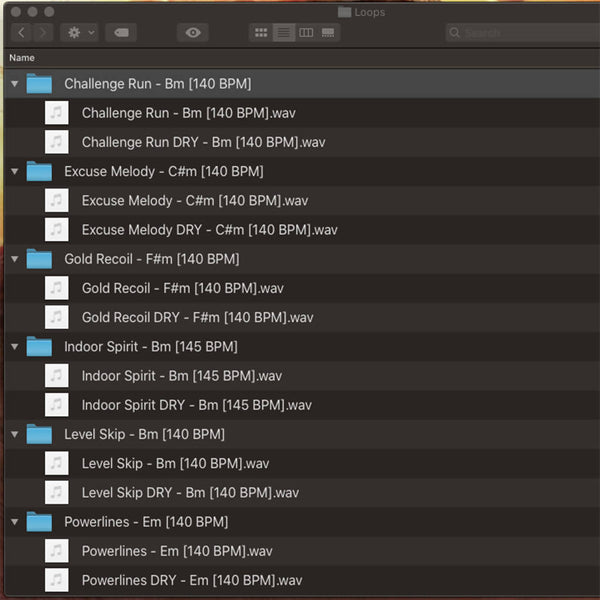Select the Indoor Spirit folder icon
This screenshot has width=600, height=600.
[x=39, y=347]
